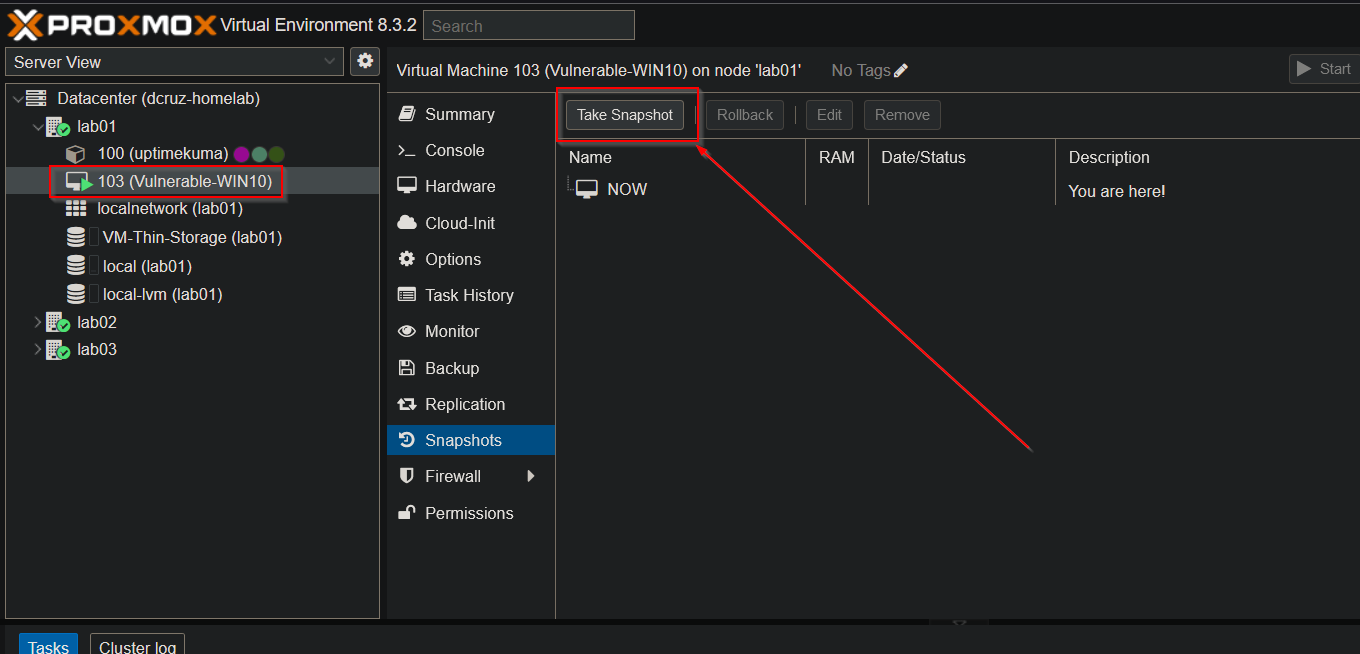Select the lab02 node icon
1360x654 pixels.
coord(58,322)
